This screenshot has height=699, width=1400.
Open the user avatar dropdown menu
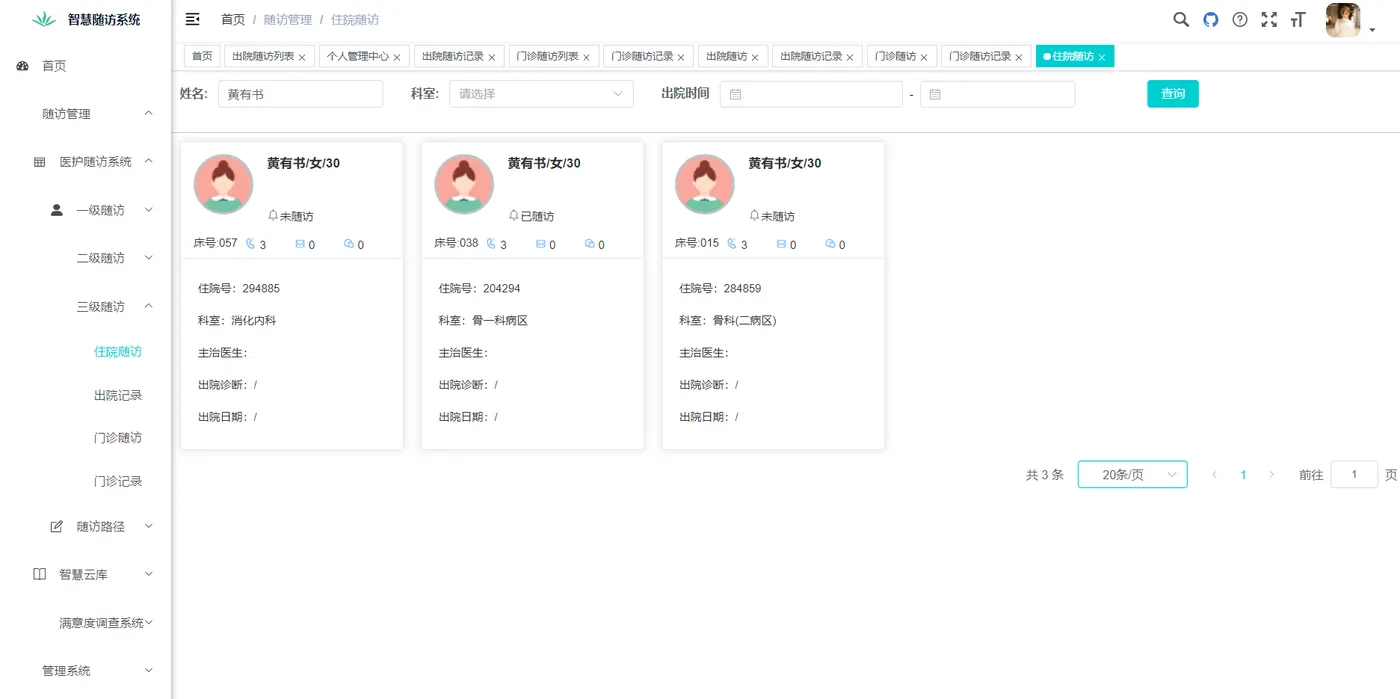[1343, 20]
